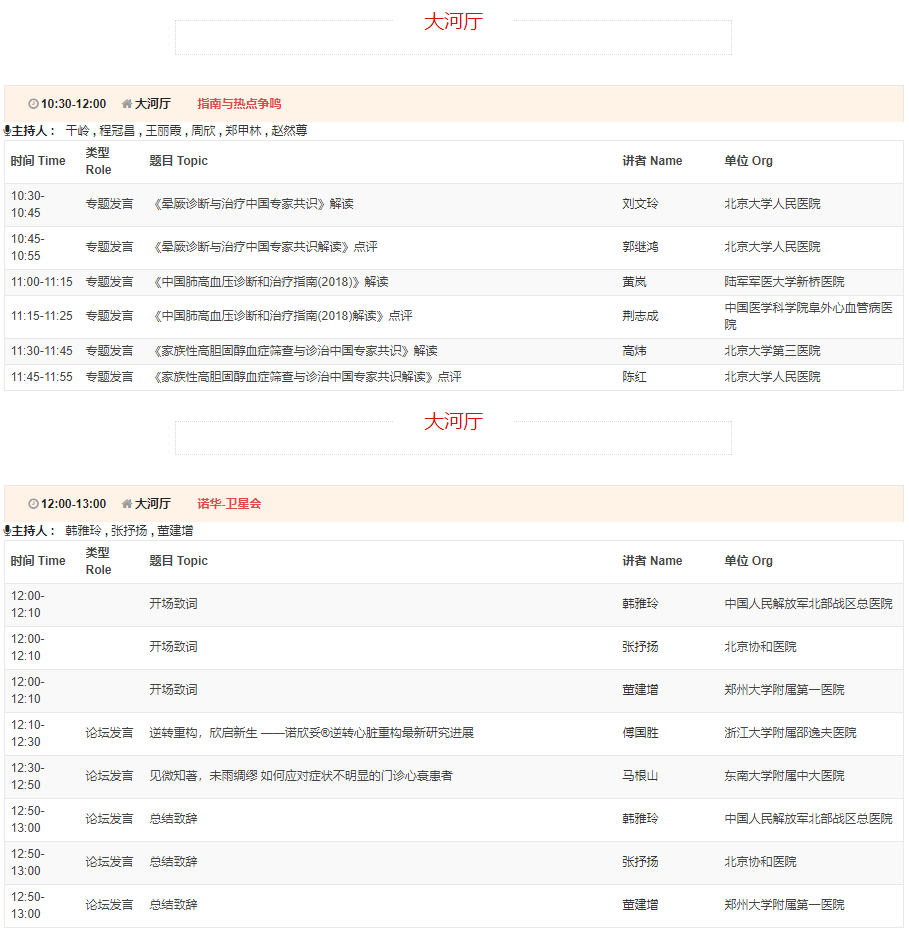
Task: Select topic 《晕厥诊断与治疗中国专家共识》解读
Action: tap(251, 204)
